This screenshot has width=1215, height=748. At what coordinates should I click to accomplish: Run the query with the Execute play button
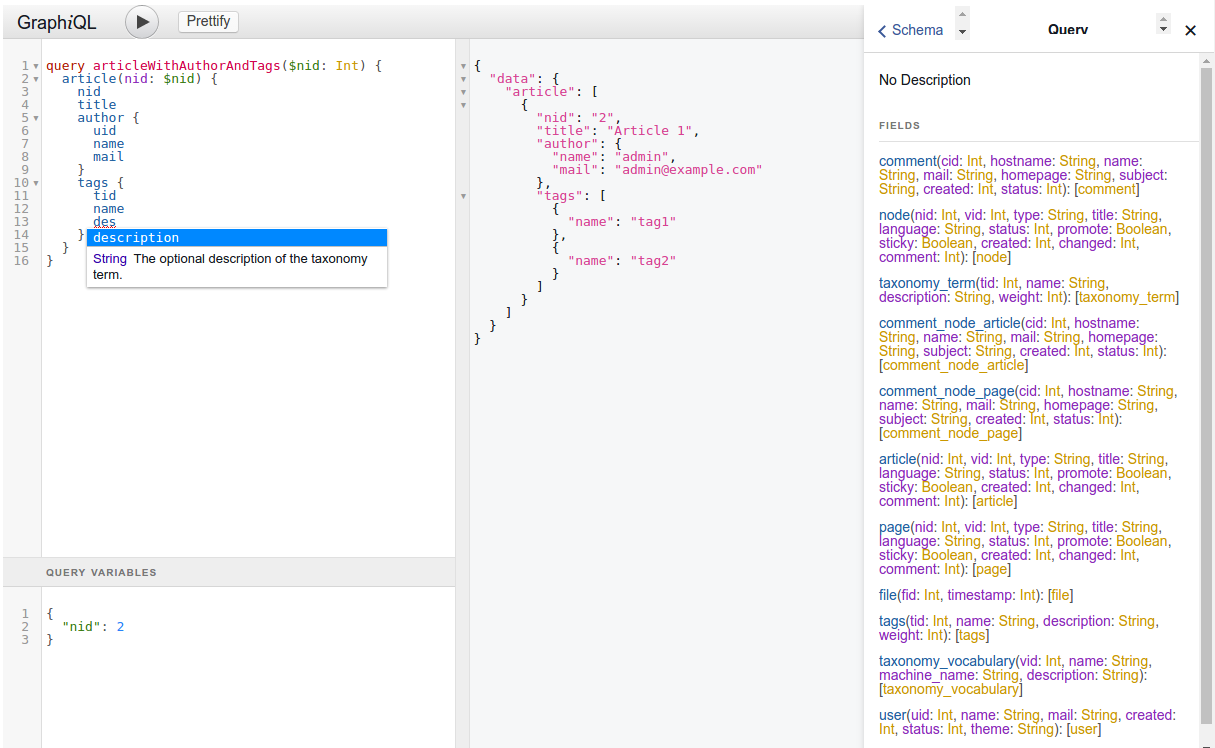coord(142,21)
